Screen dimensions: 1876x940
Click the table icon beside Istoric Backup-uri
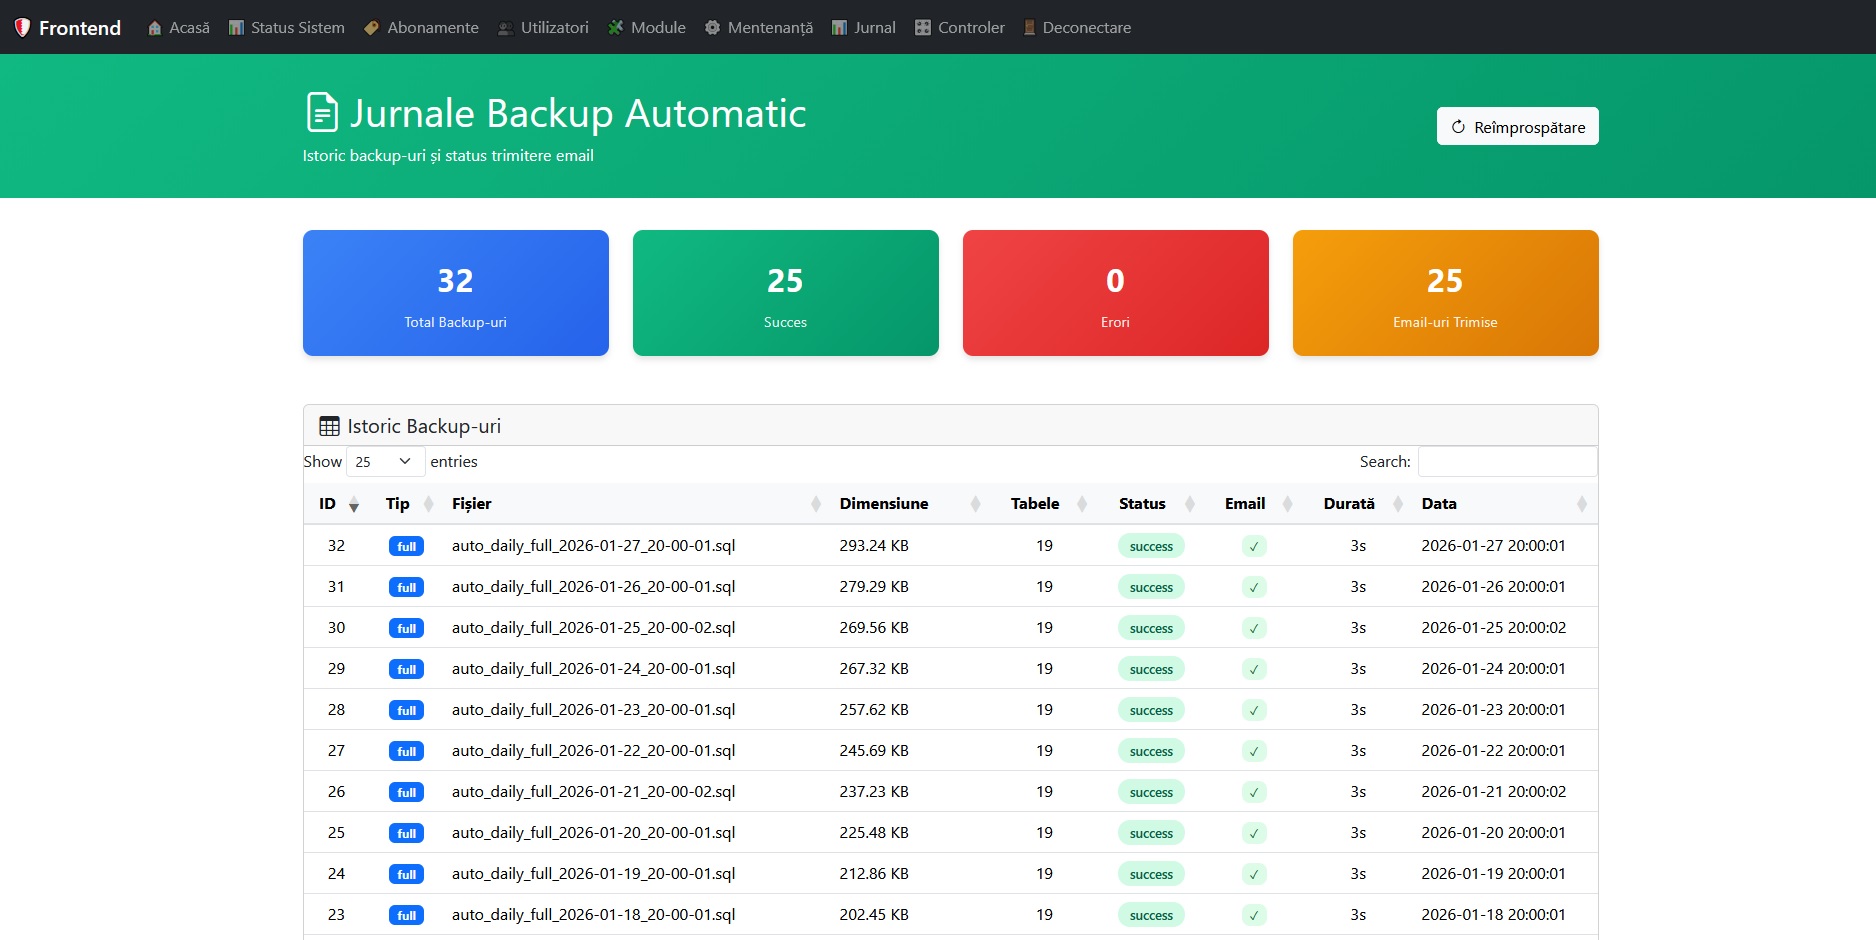328,425
